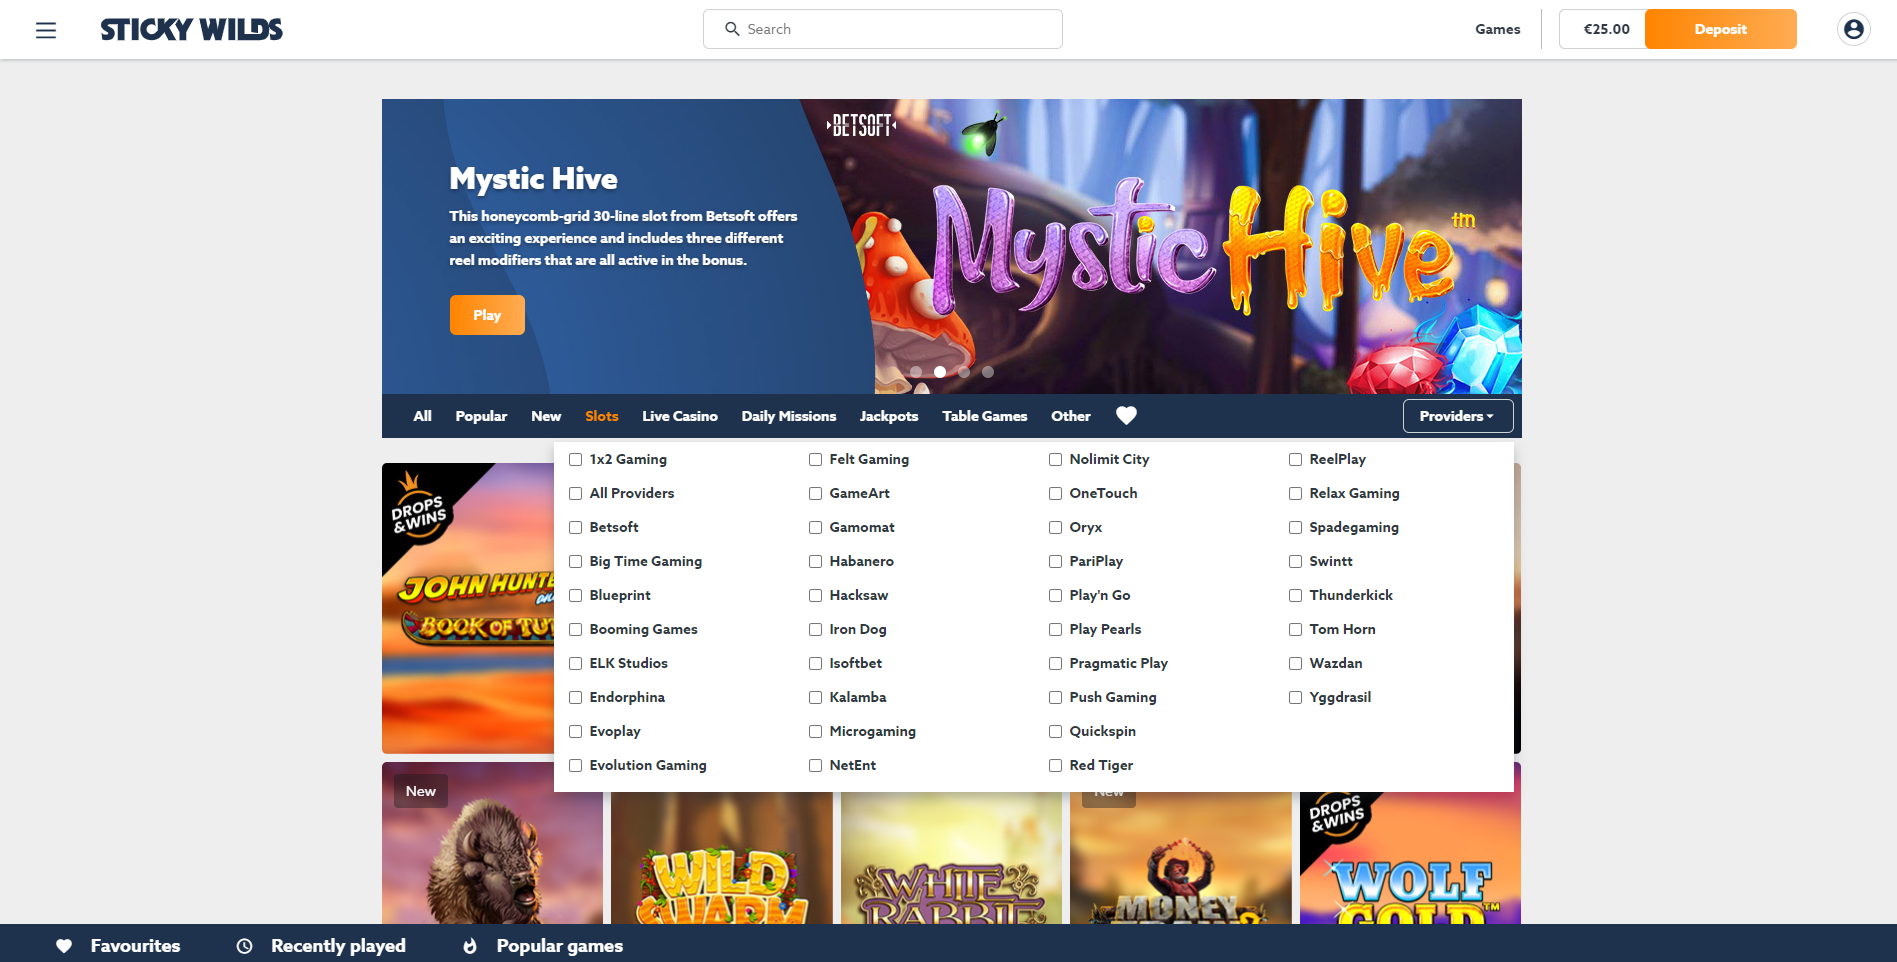Viewport: 1897px width, 962px height.
Task: Open the White Rabbit game thumbnail
Action: pyautogui.click(x=951, y=858)
